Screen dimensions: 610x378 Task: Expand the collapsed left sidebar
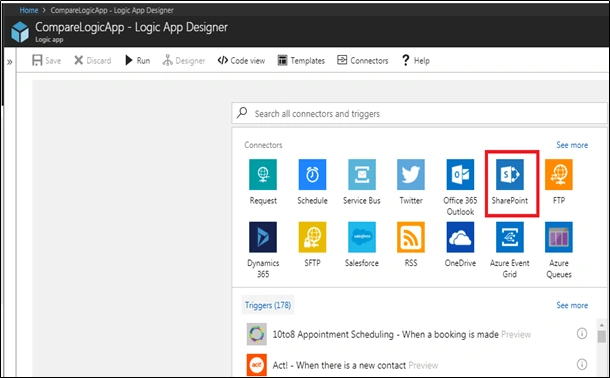[9, 62]
